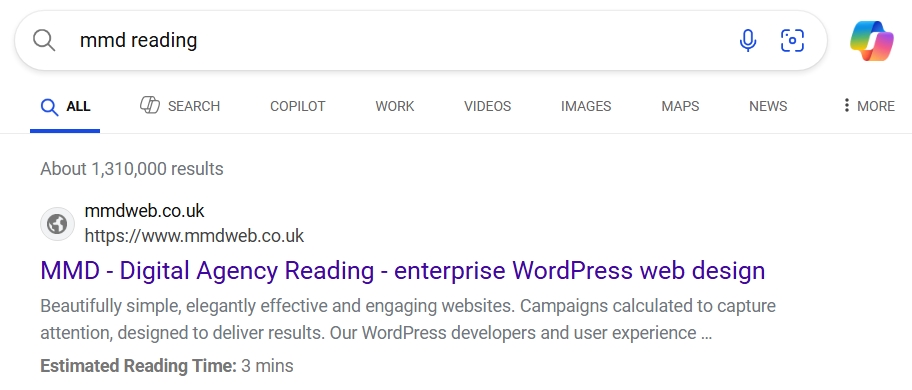Viewport: 912px width, 390px height.
Task: Click the mmdweb.co.uk globe favicon
Action: tap(57, 224)
